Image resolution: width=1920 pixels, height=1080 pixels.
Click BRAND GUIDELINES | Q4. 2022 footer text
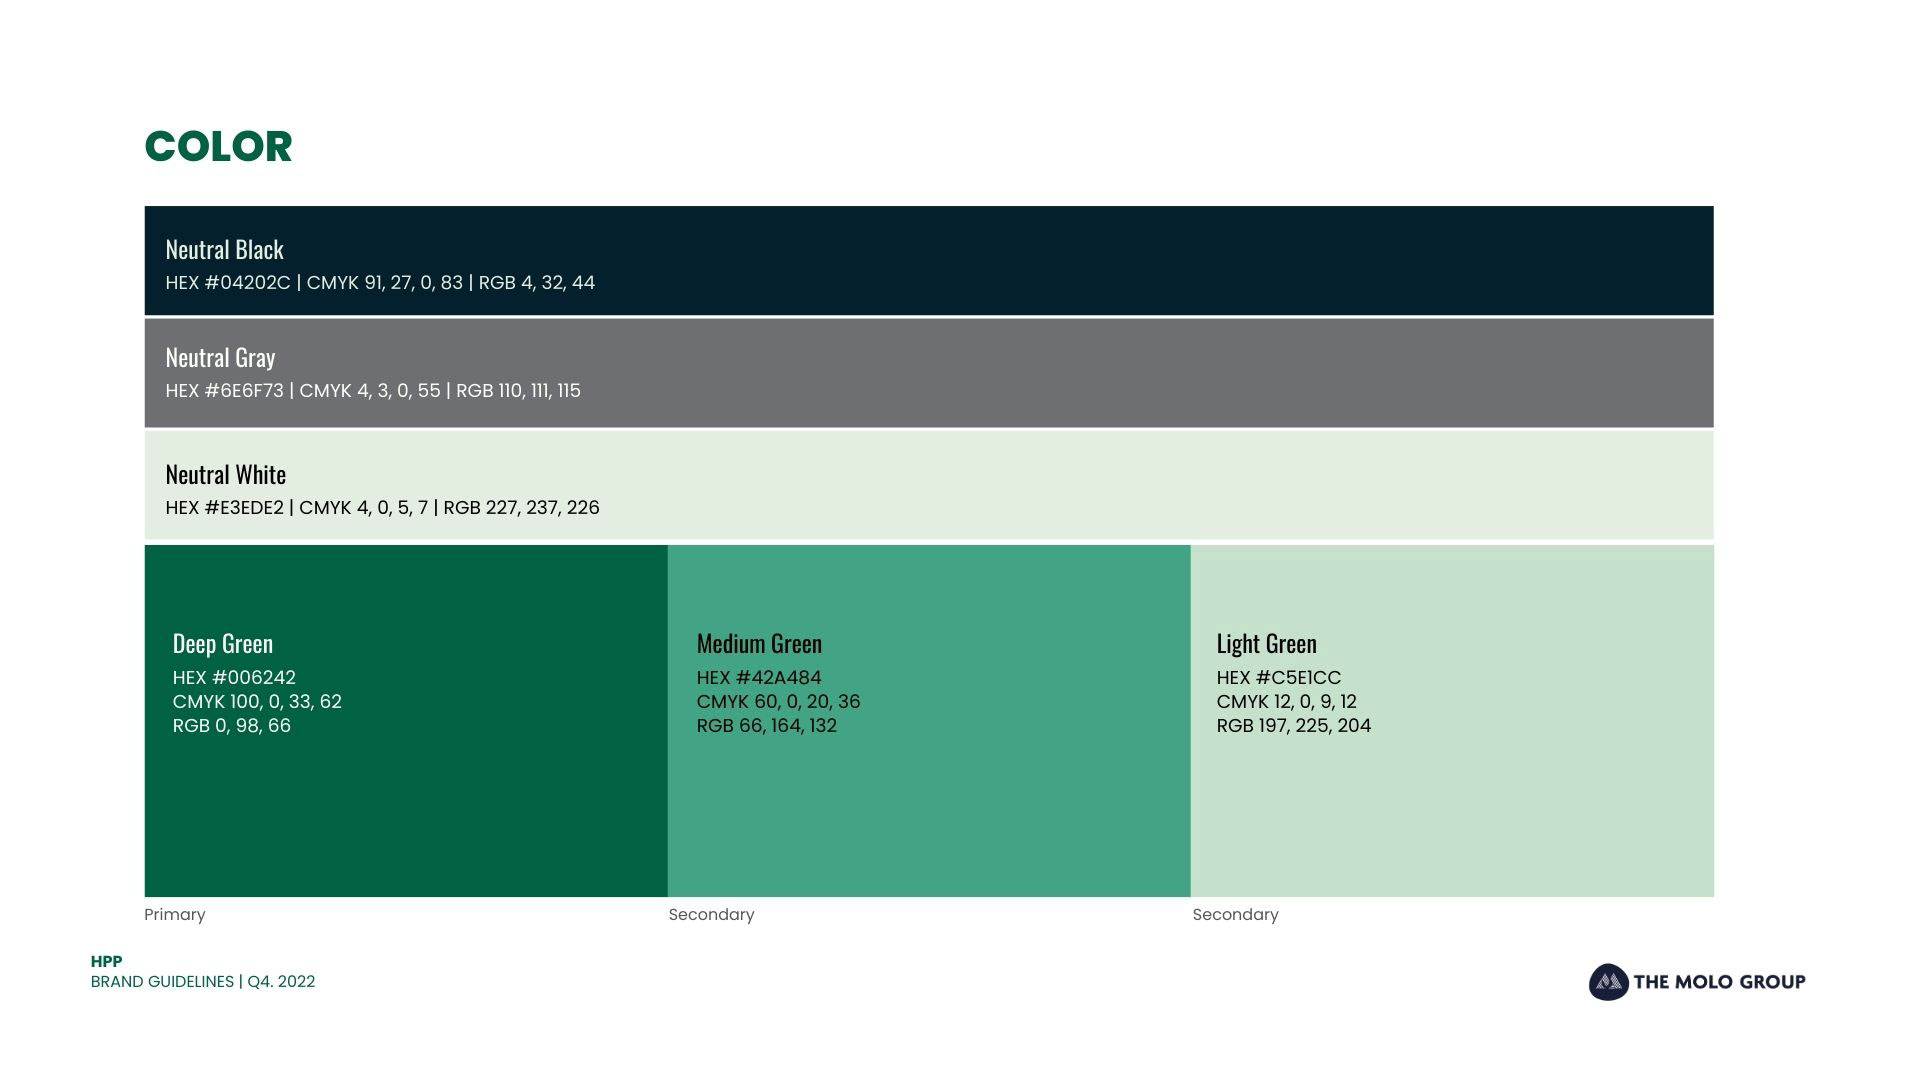[x=203, y=982]
